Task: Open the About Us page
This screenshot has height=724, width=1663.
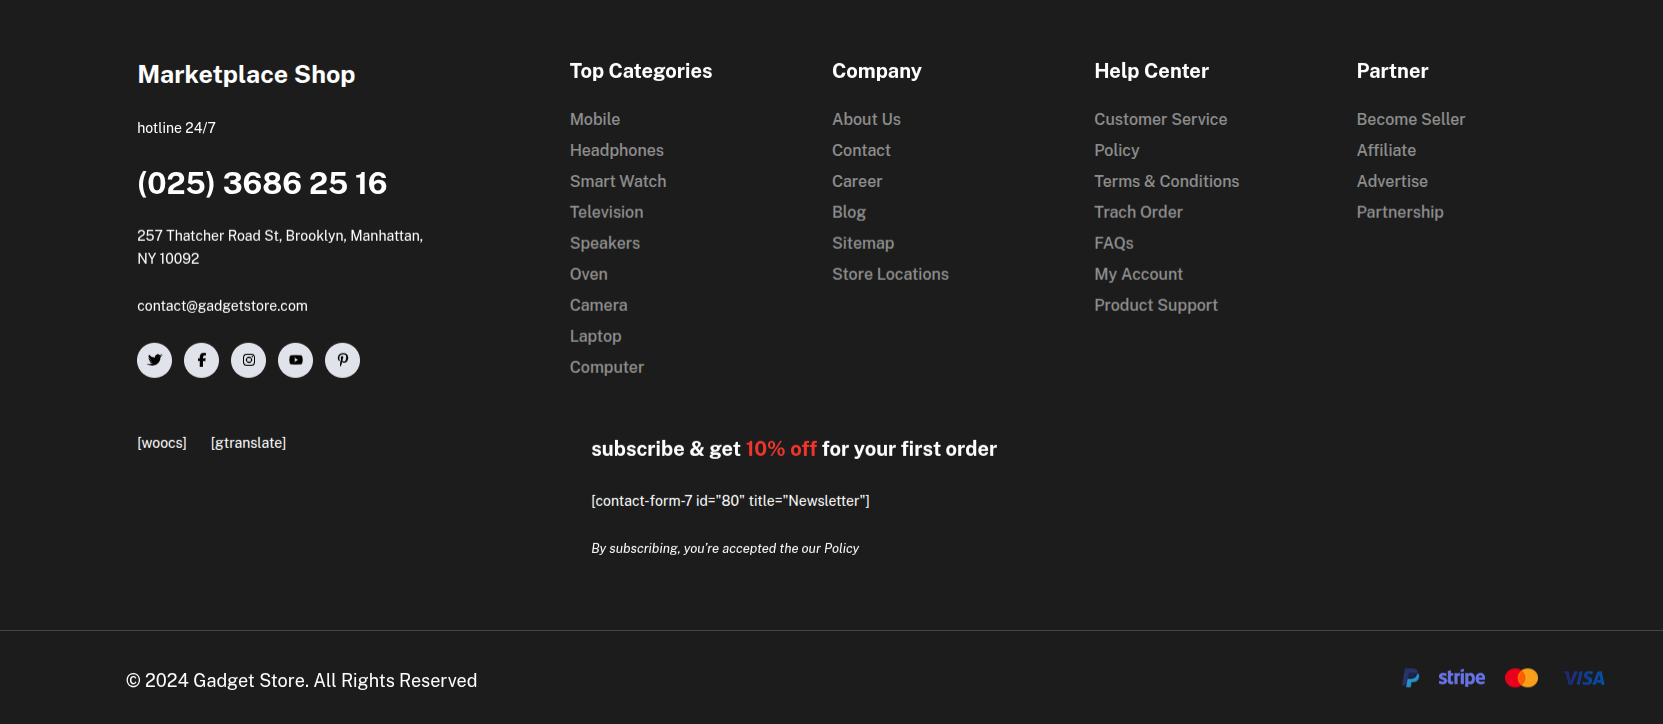Action: (866, 119)
